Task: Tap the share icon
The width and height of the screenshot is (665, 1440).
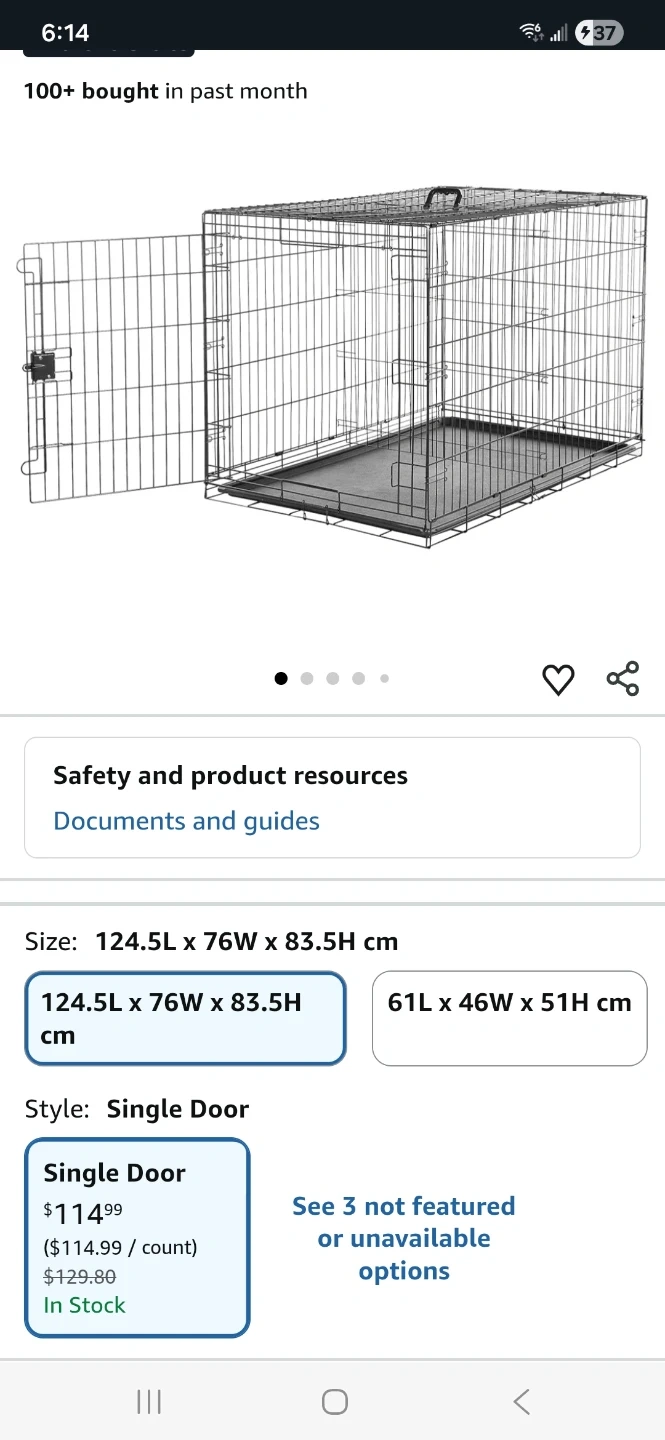Action: pyautogui.click(x=623, y=679)
